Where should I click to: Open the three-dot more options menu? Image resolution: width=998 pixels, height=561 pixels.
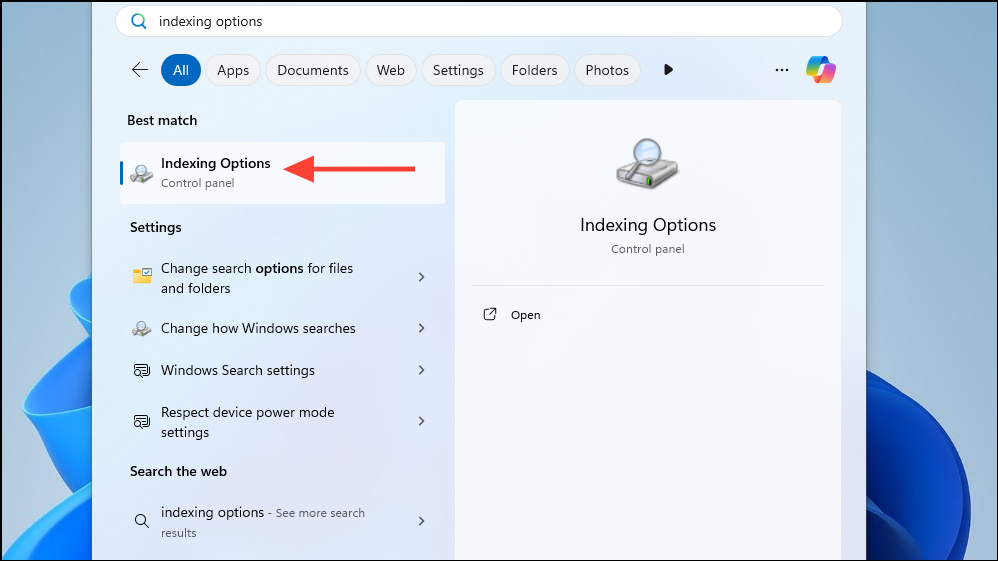pos(782,70)
